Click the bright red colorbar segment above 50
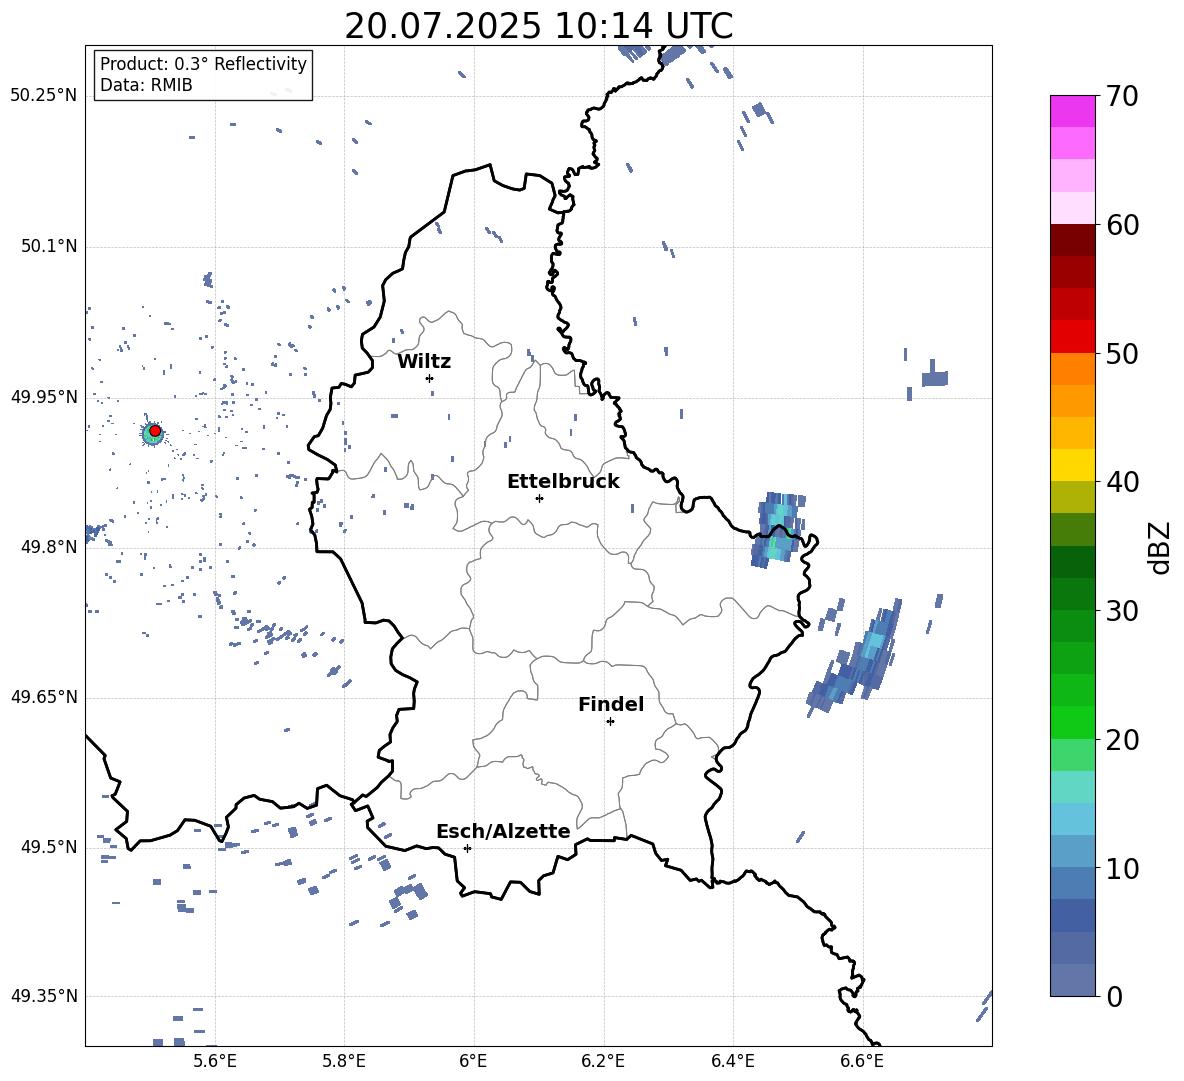 (x=1072, y=337)
